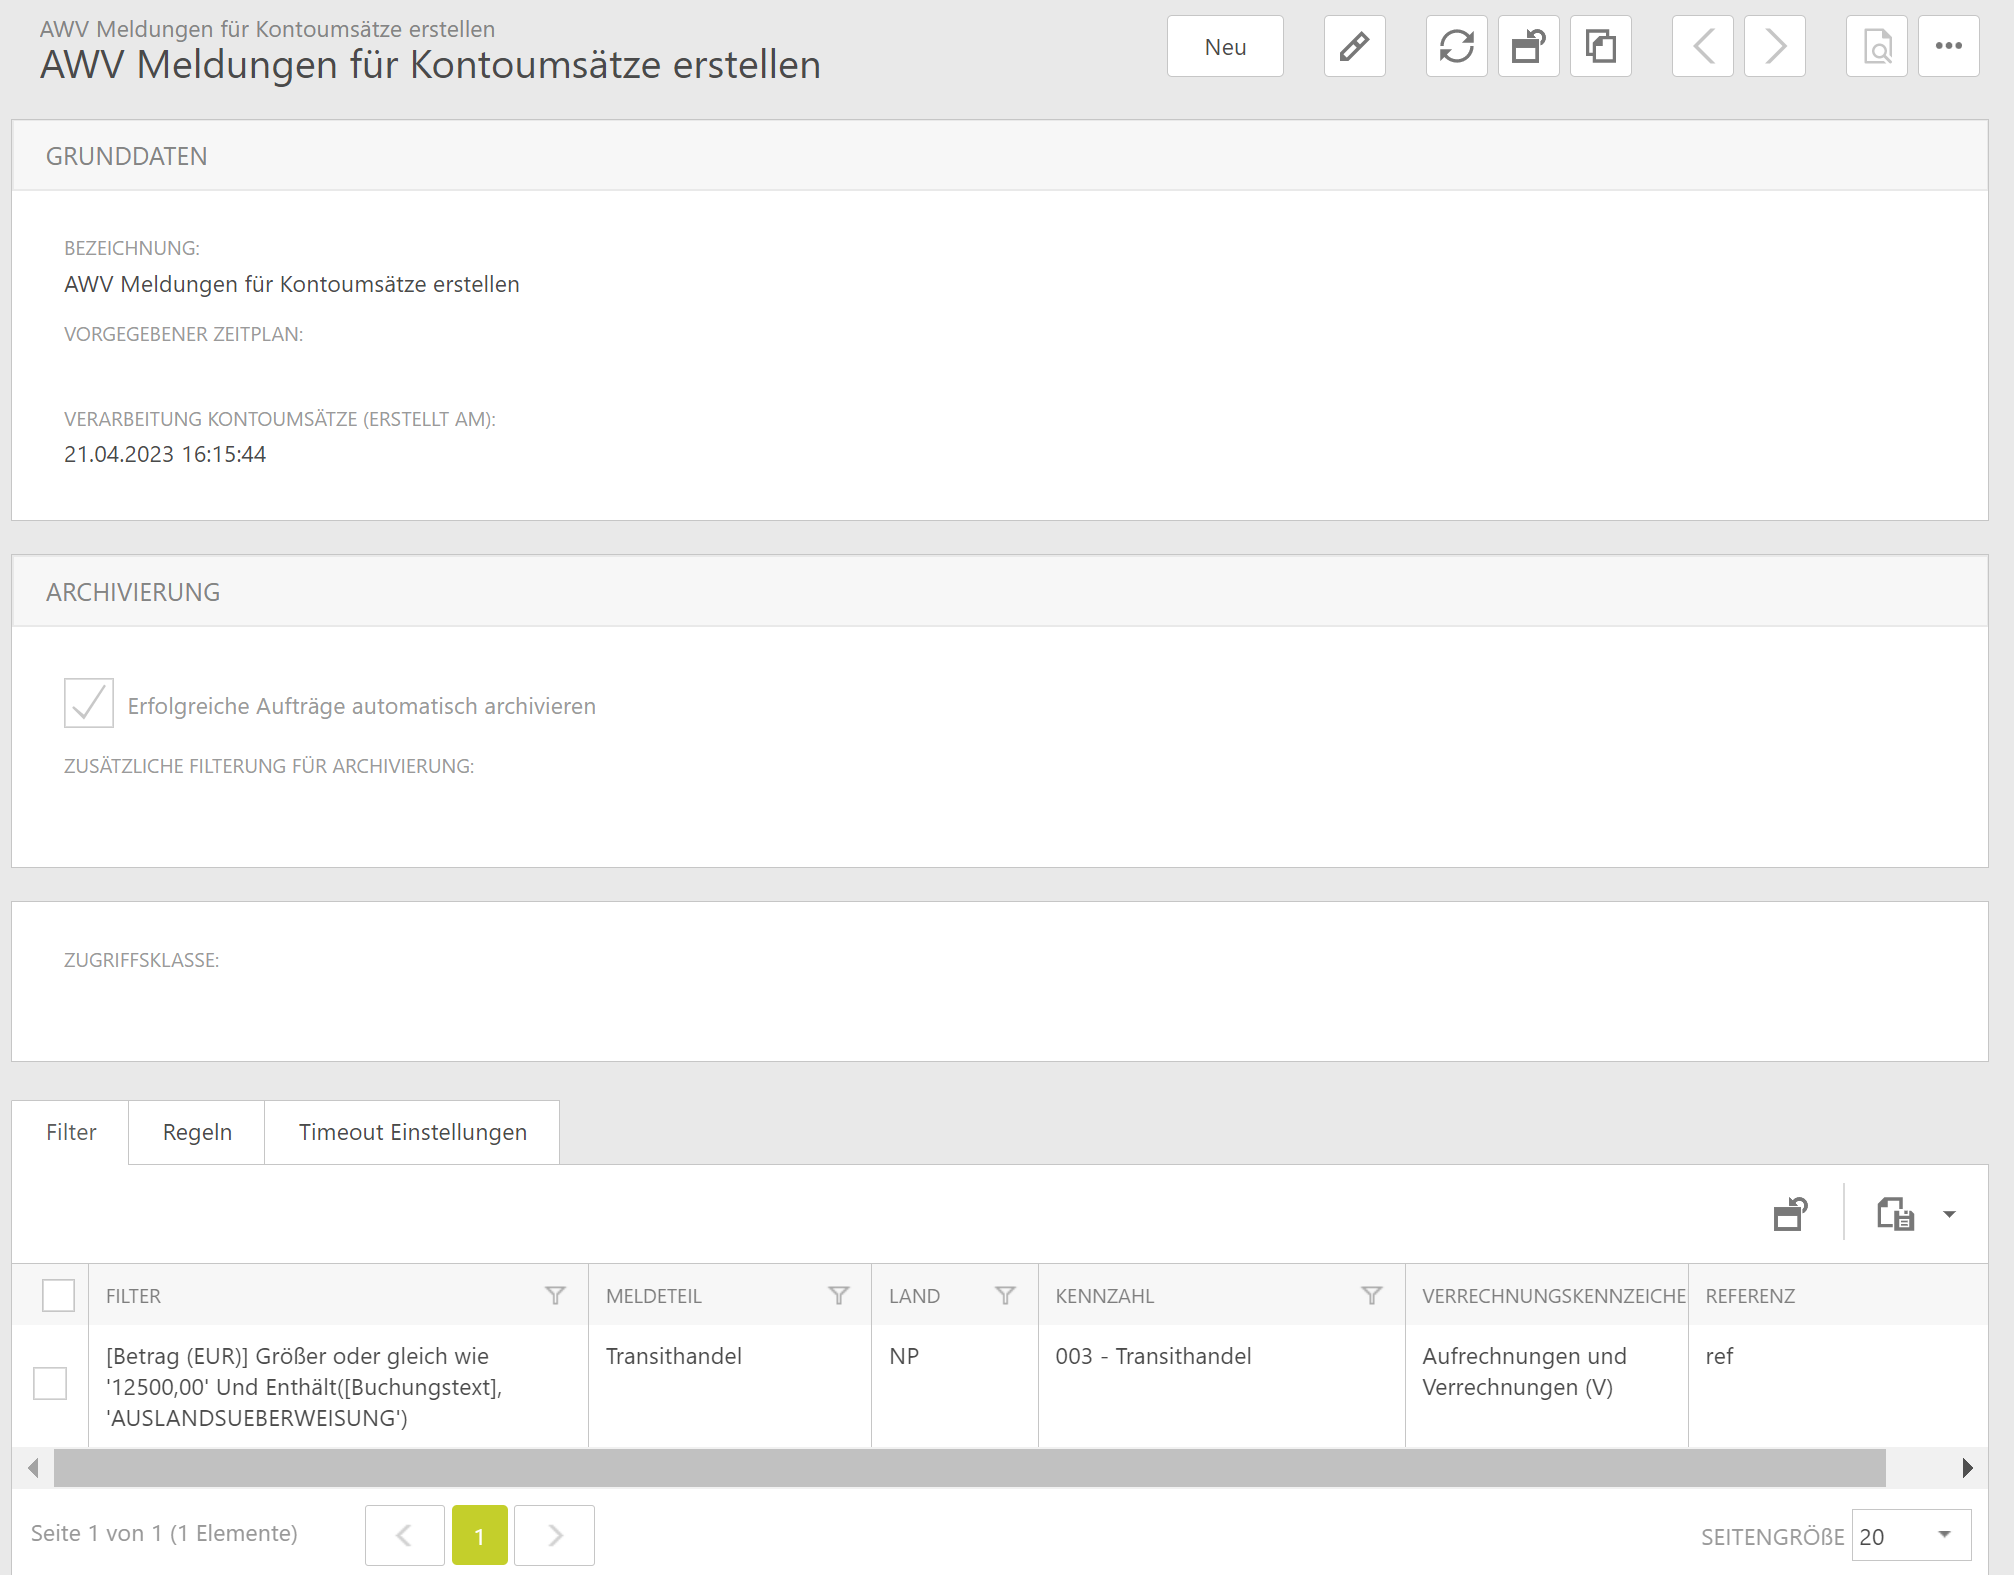The height and width of the screenshot is (1575, 2014).
Task: Toggle 'Erfolgreiche Aufträge automatisch archivieren' checkbox
Action: (89, 703)
